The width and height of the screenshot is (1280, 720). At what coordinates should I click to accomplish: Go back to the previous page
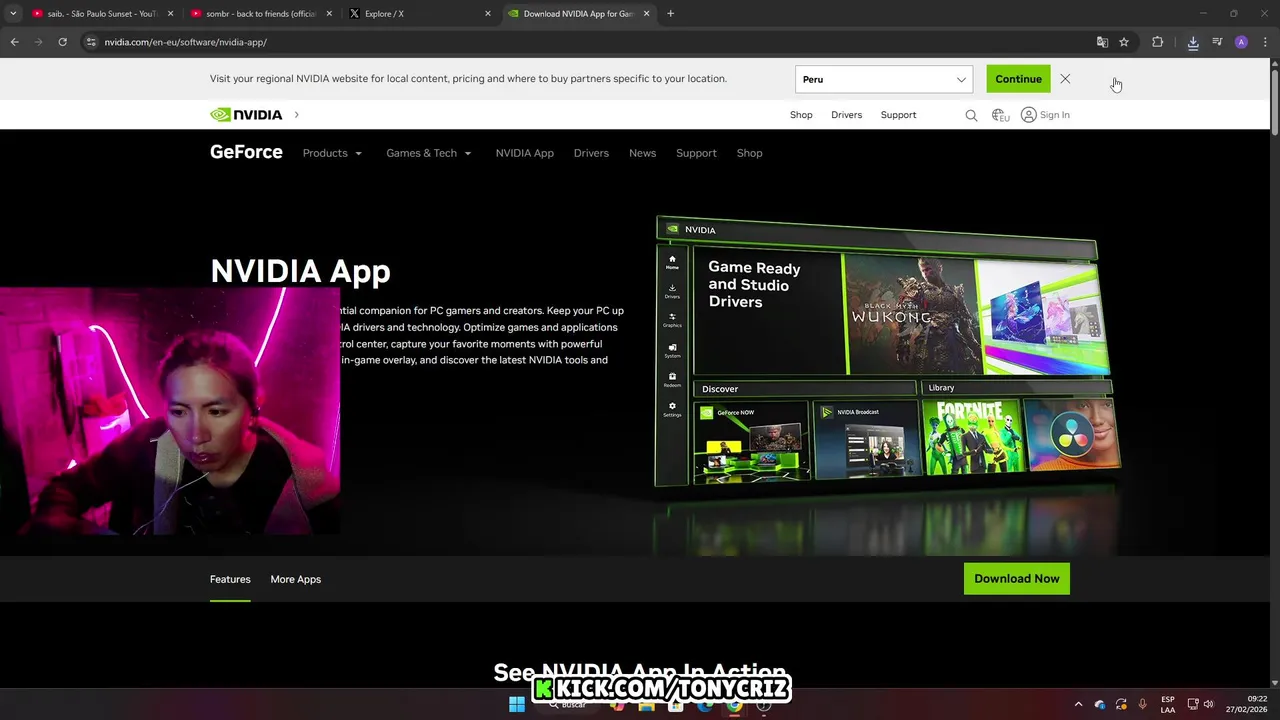pos(14,42)
